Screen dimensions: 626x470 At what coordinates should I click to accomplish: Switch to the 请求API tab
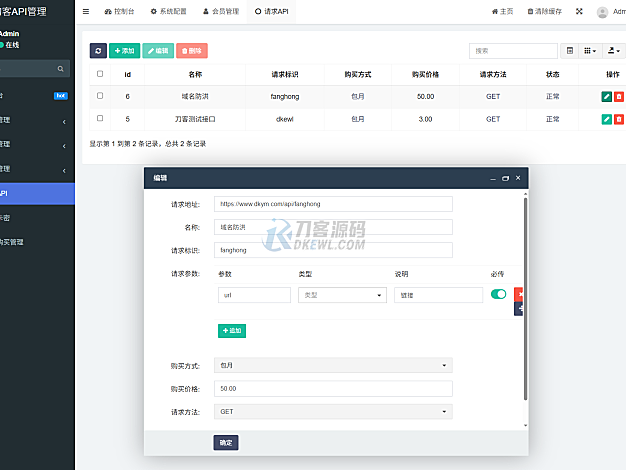click(271, 12)
